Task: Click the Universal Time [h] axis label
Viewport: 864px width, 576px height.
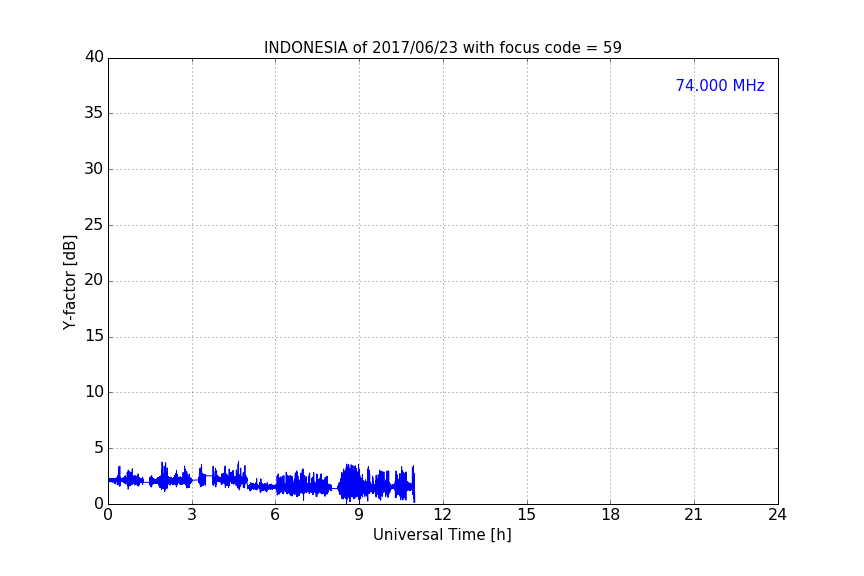Action: coord(442,534)
